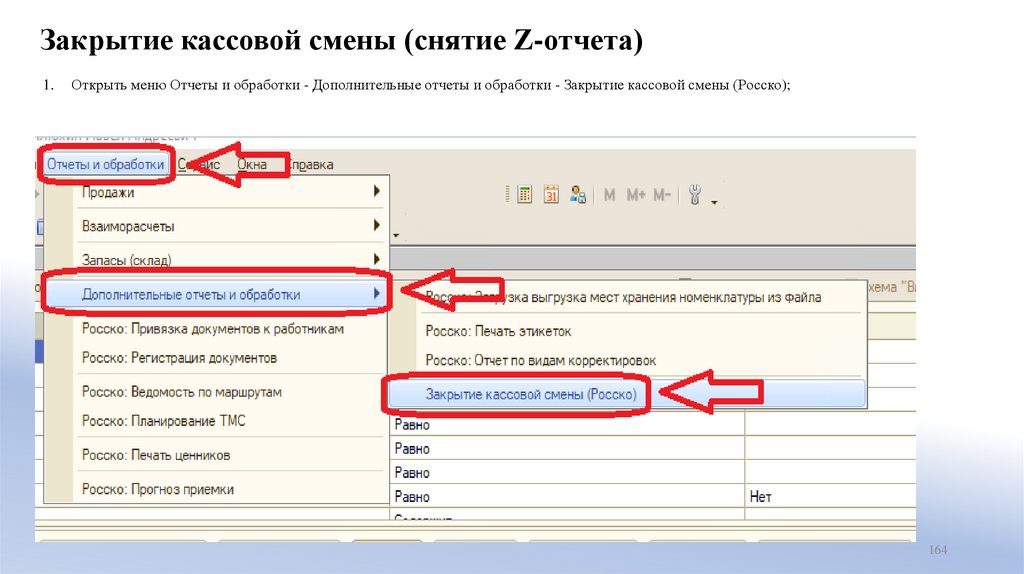
Task: Click the M- memory button
Action: (x=662, y=195)
